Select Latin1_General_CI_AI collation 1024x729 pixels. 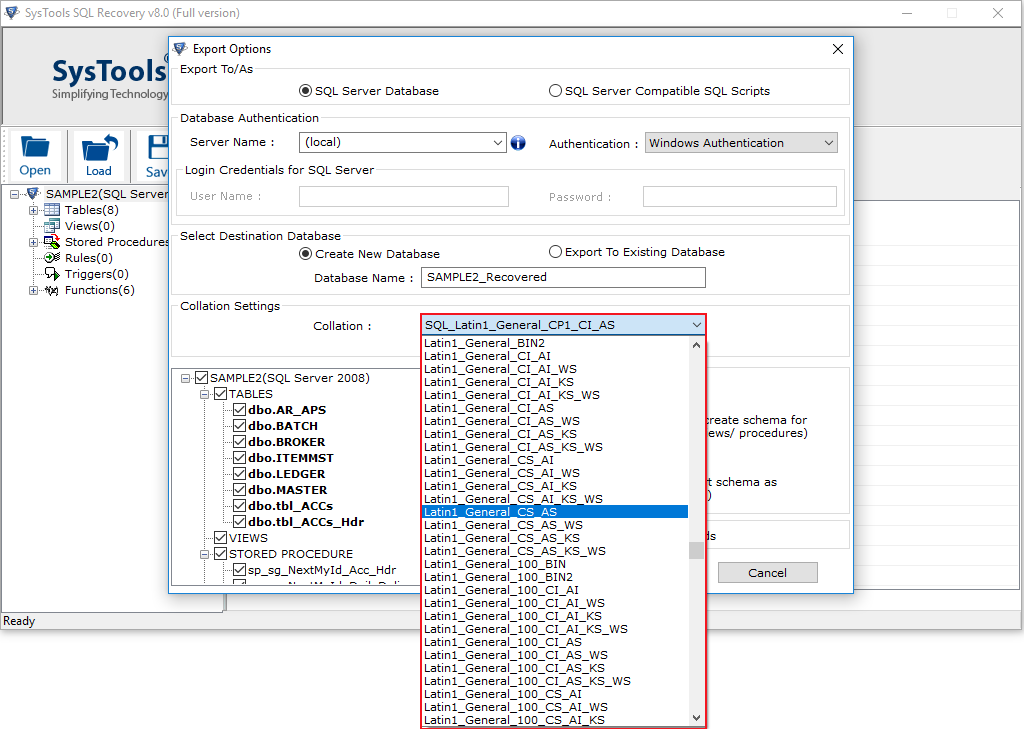(555, 356)
